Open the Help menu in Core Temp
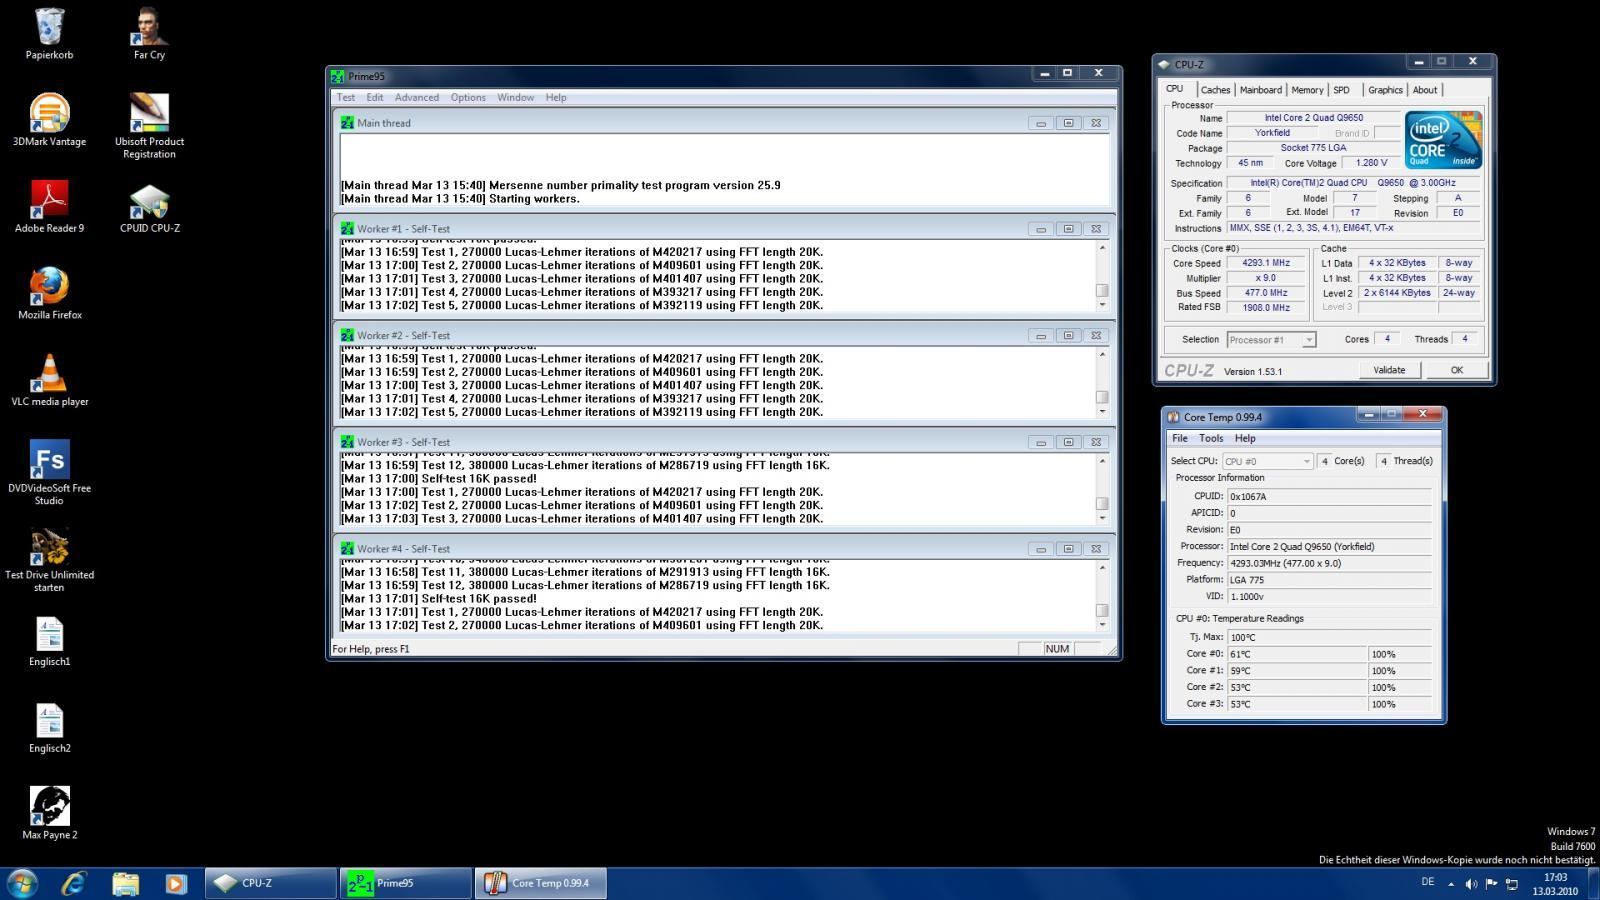This screenshot has width=1600, height=900. point(1245,438)
